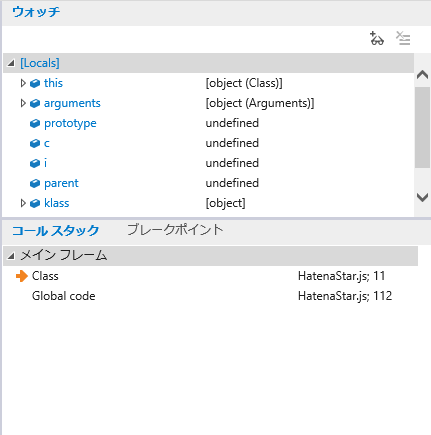Switch to the コール スタック tab
431x435 pixels.
tap(55, 230)
